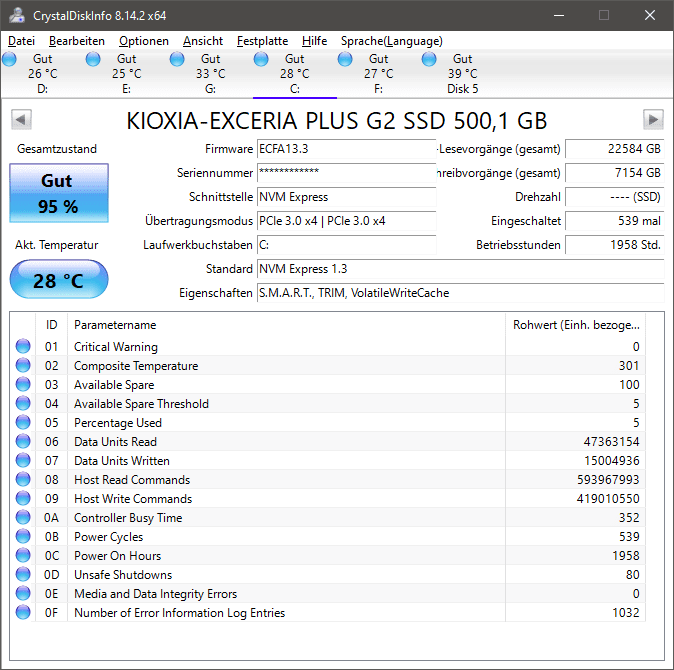Select the Composite Temperature parameter name
This screenshot has width=674, height=670.
pos(136,366)
